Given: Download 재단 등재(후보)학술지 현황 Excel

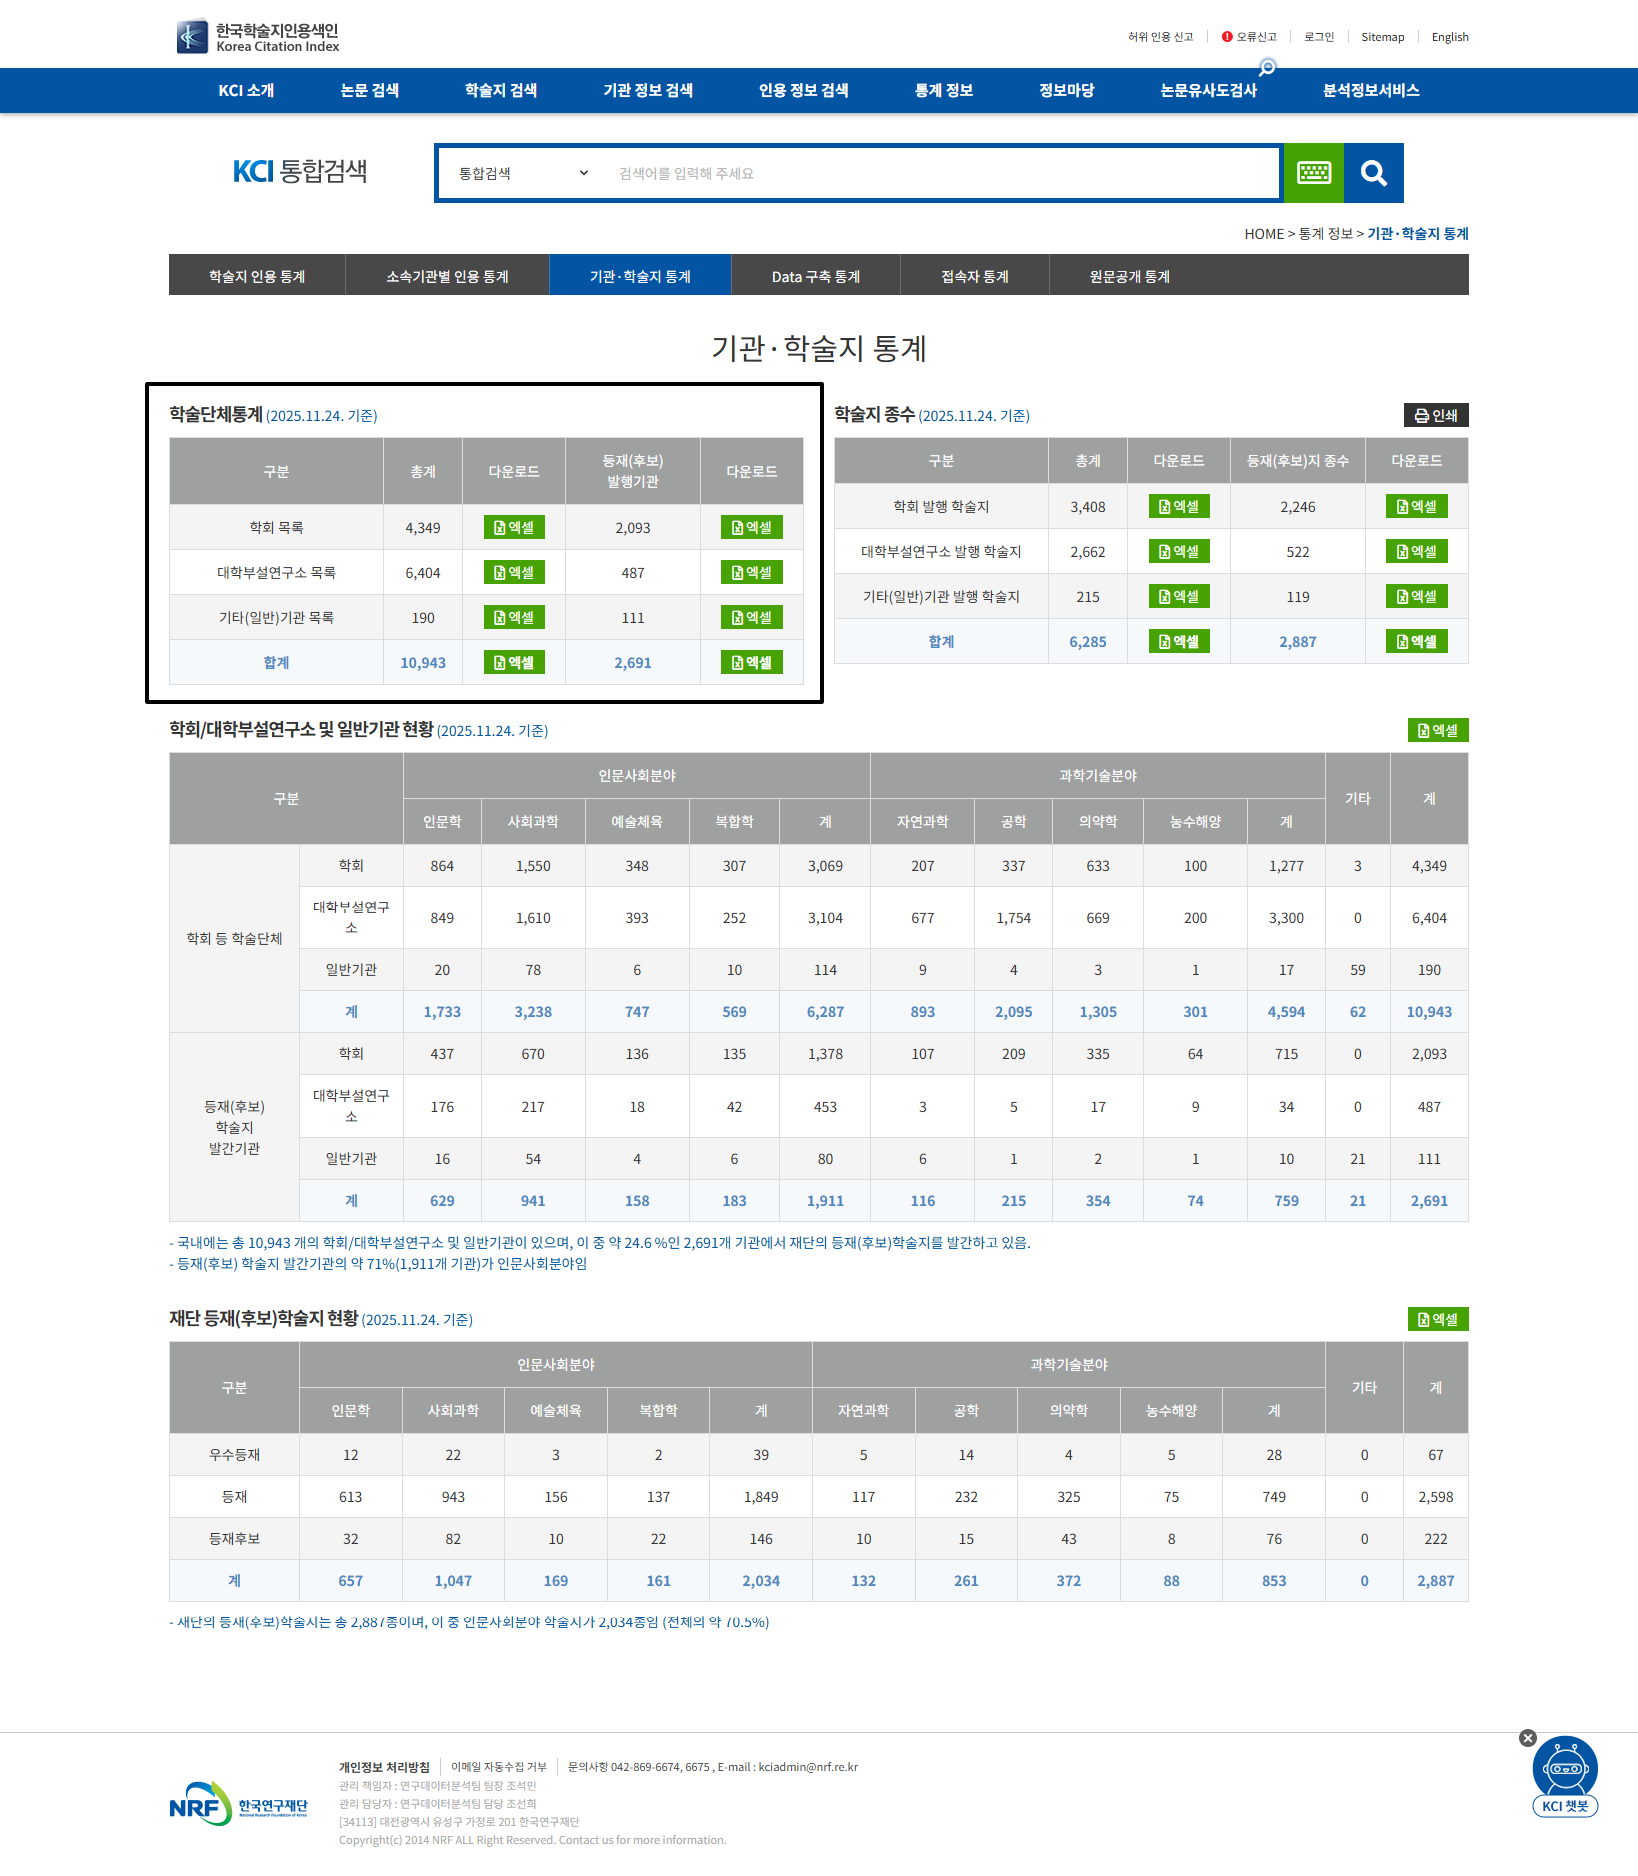Looking at the screenshot, I should pyautogui.click(x=1437, y=1319).
